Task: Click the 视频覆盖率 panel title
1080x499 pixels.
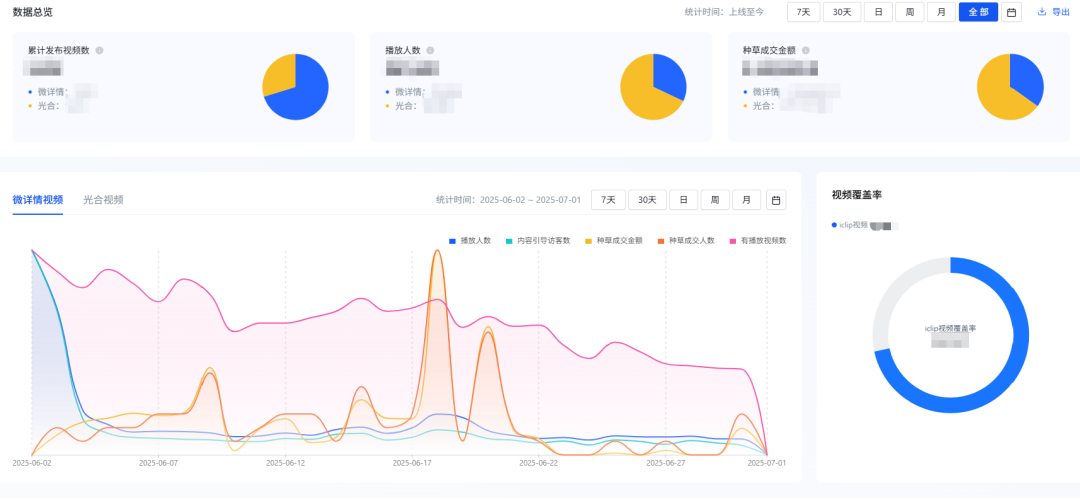Action: pyautogui.click(x=857, y=195)
